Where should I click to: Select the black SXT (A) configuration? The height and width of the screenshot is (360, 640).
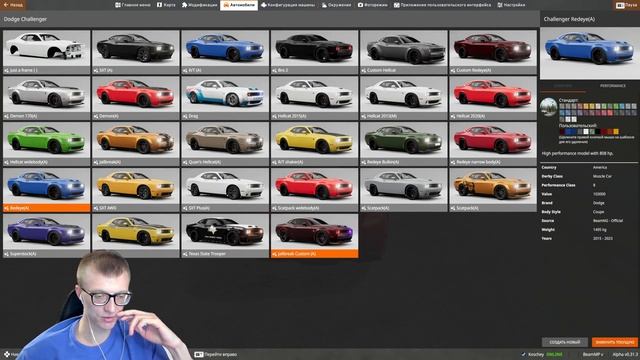[136, 52]
